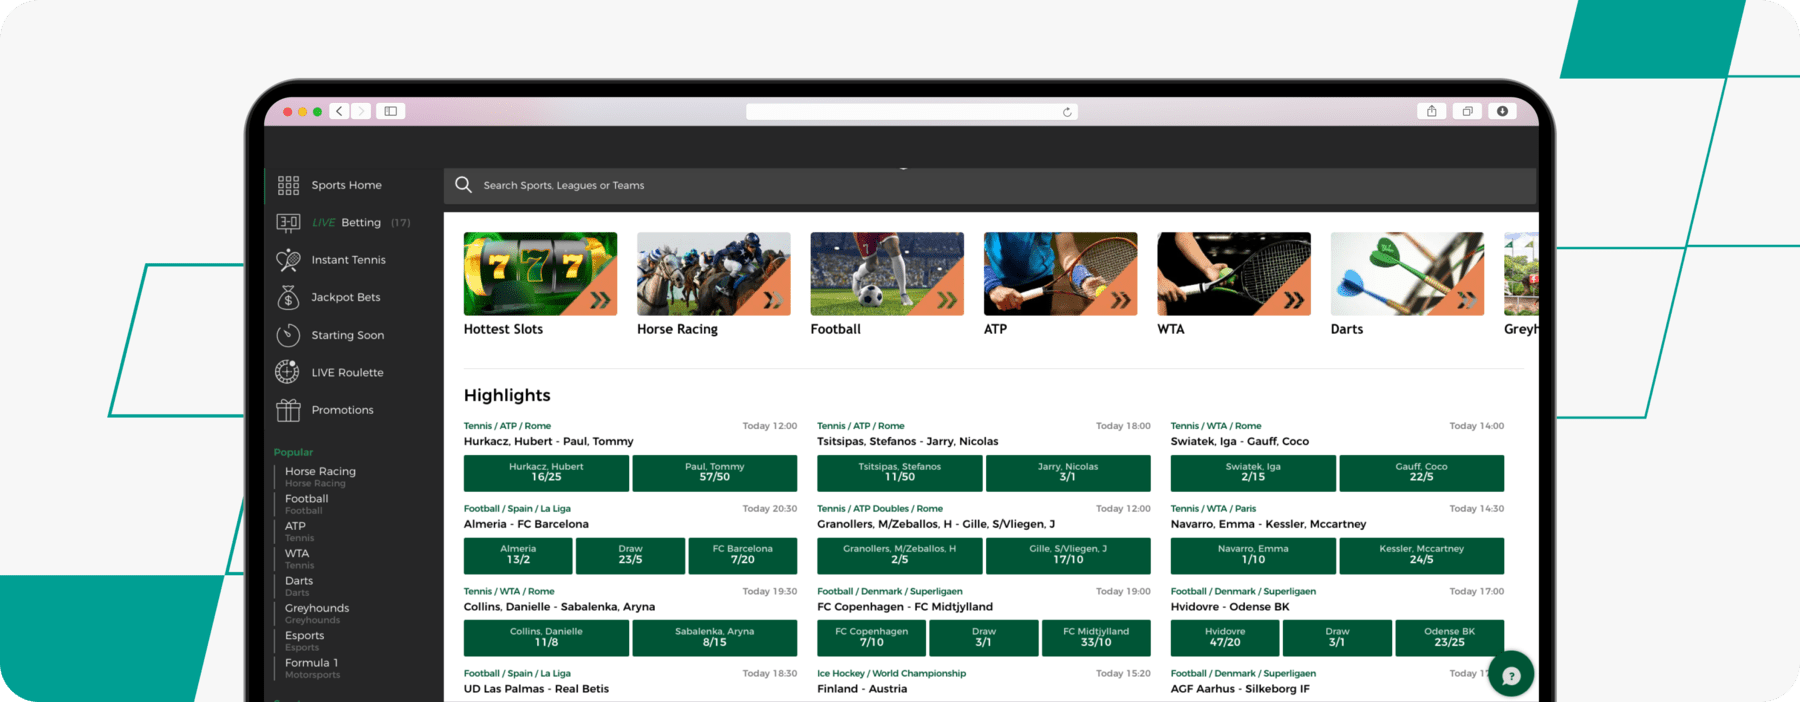Bet on Jarry, Nicolas at 3/1
The height and width of the screenshot is (702, 1800).
[x=1068, y=473]
